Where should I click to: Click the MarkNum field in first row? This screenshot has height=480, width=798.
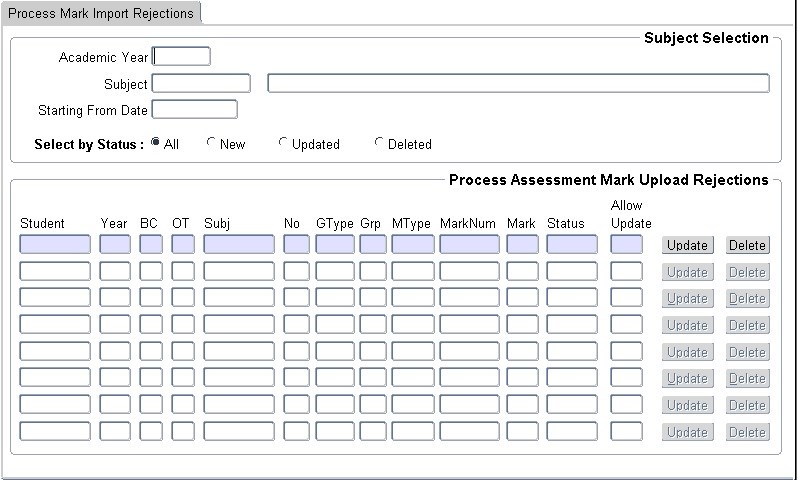469,245
